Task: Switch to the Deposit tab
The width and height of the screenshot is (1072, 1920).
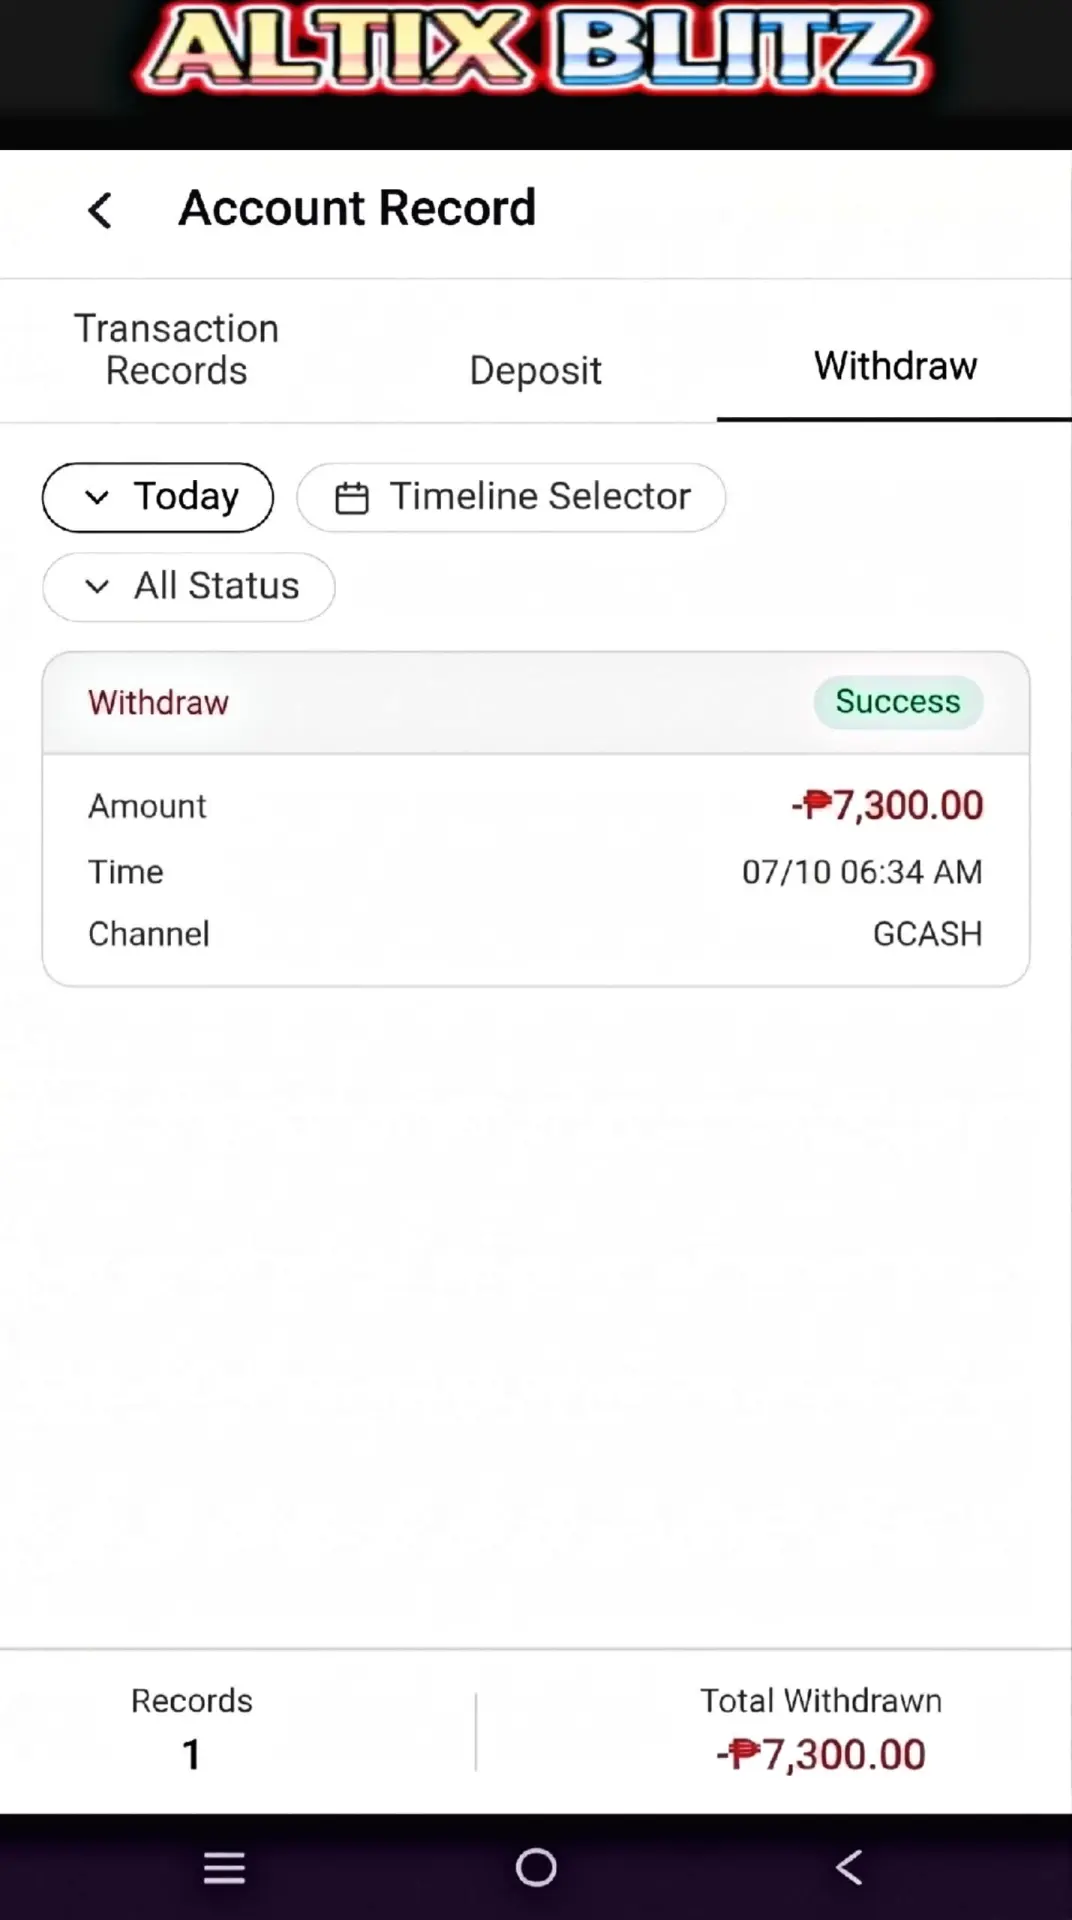Action: click(x=536, y=370)
